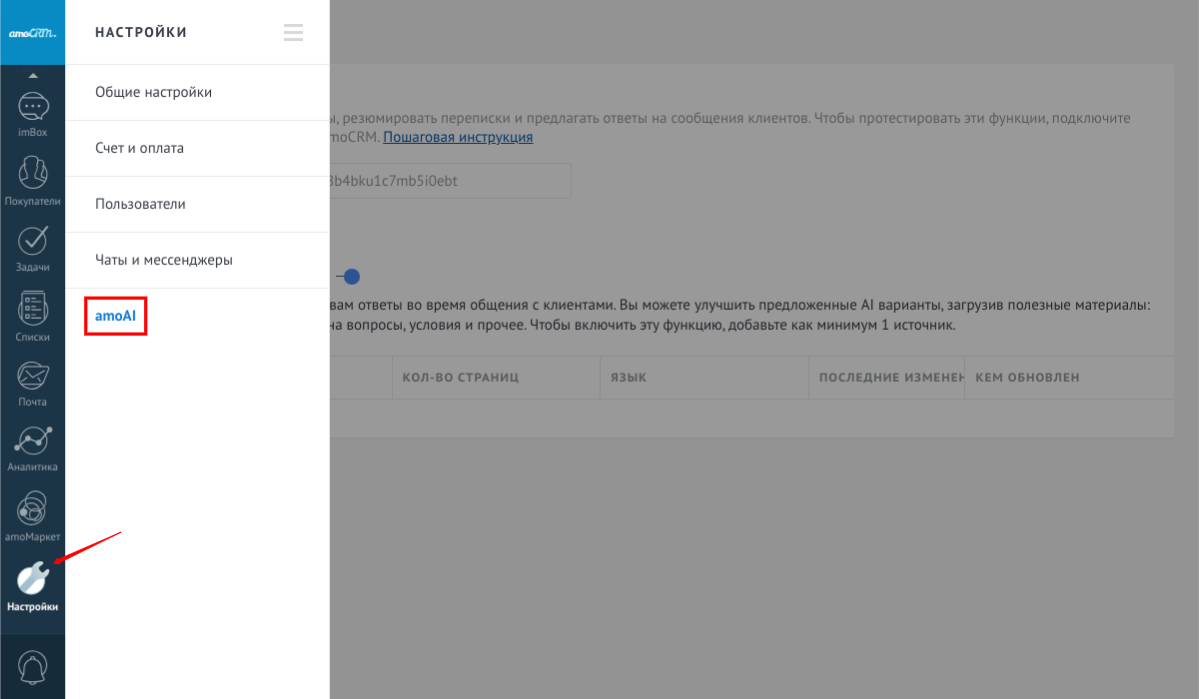Open the notifications bell icon
Viewport: 1199px width, 699px height.
pos(32,666)
